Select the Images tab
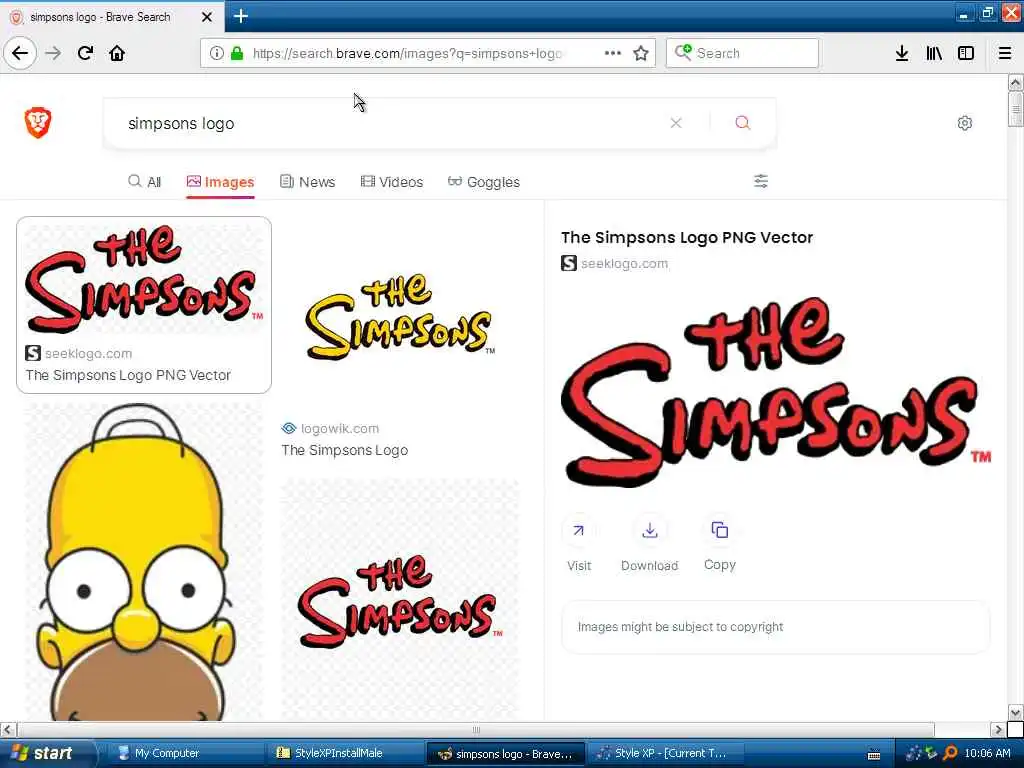 pyautogui.click(x=220, y=182)
